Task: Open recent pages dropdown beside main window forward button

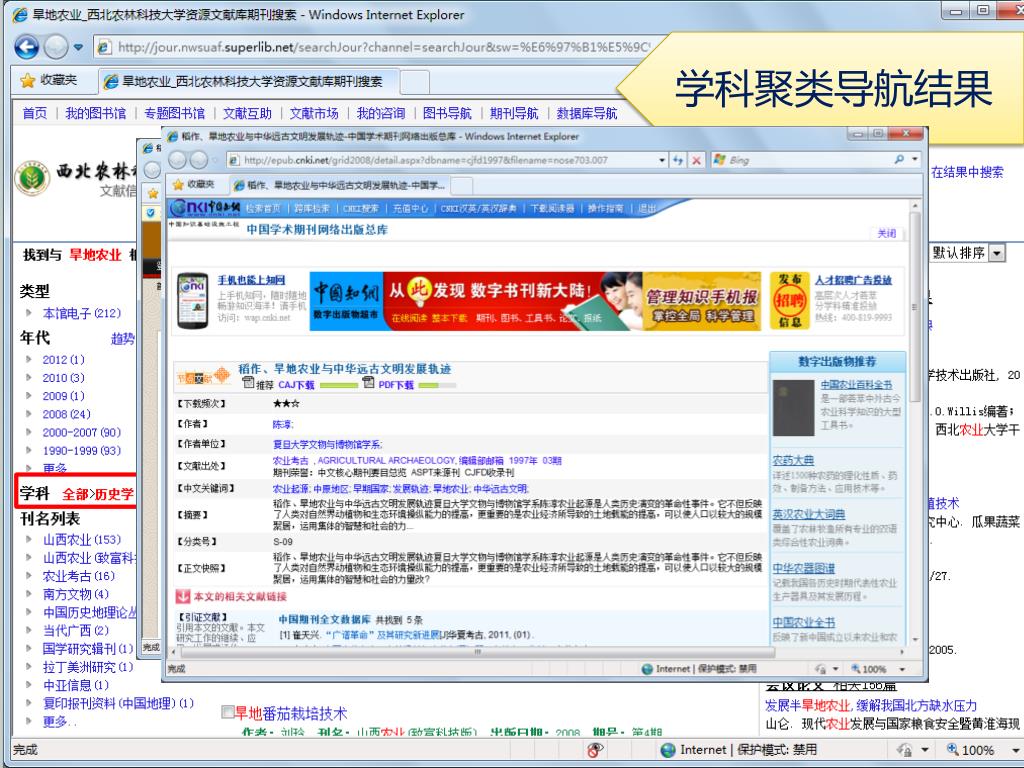Action: 78,48
